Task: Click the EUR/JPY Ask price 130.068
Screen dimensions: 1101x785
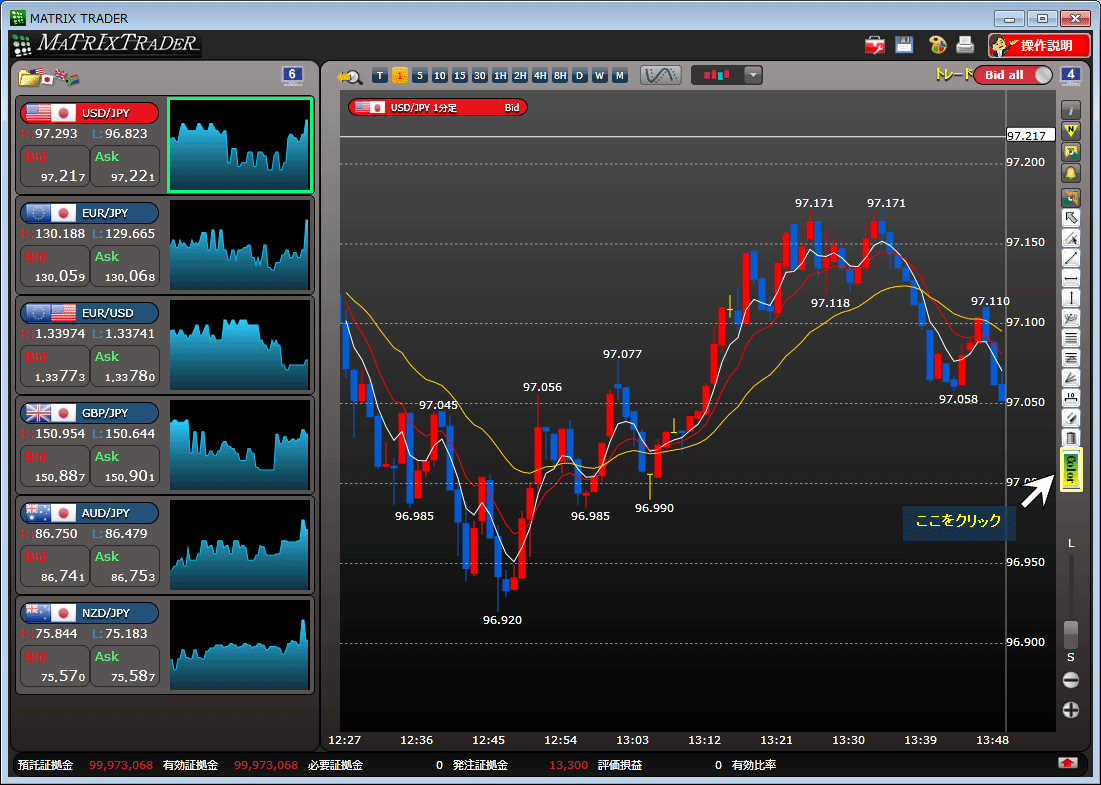Action: point(125,267)
